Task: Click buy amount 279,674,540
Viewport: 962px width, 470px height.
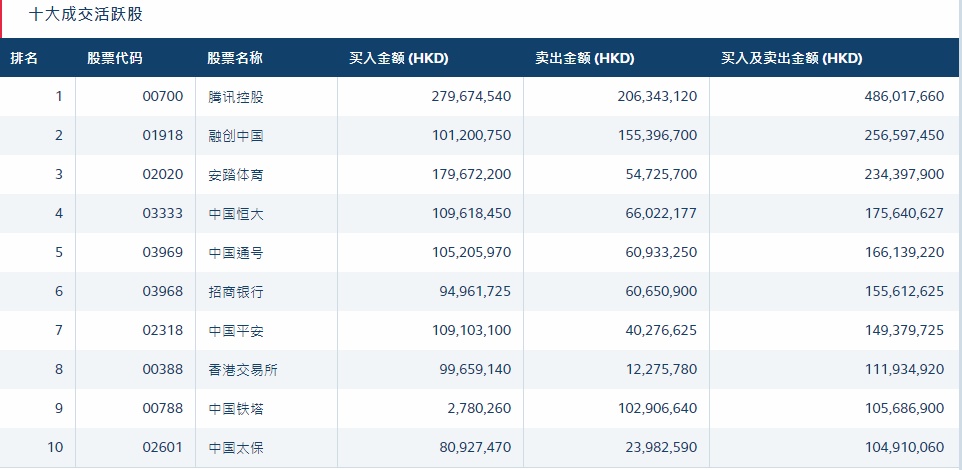Action: (471, 96)
